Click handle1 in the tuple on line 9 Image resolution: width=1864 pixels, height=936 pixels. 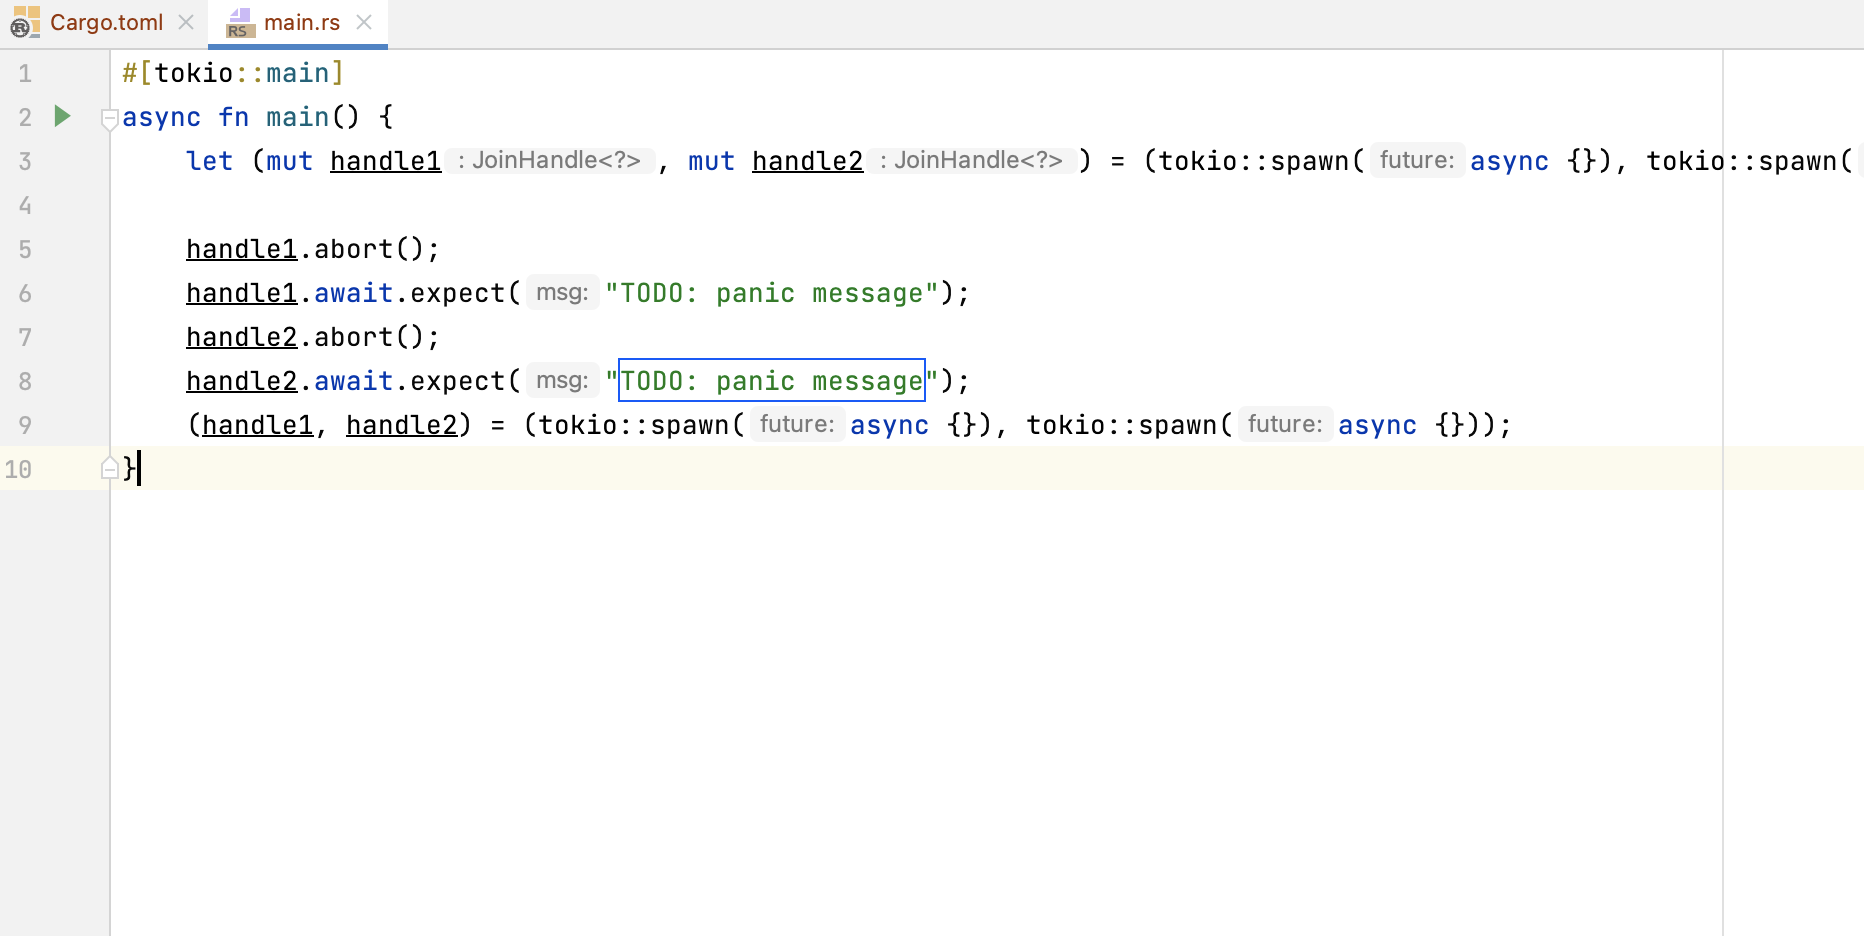(x=258, y=425)
